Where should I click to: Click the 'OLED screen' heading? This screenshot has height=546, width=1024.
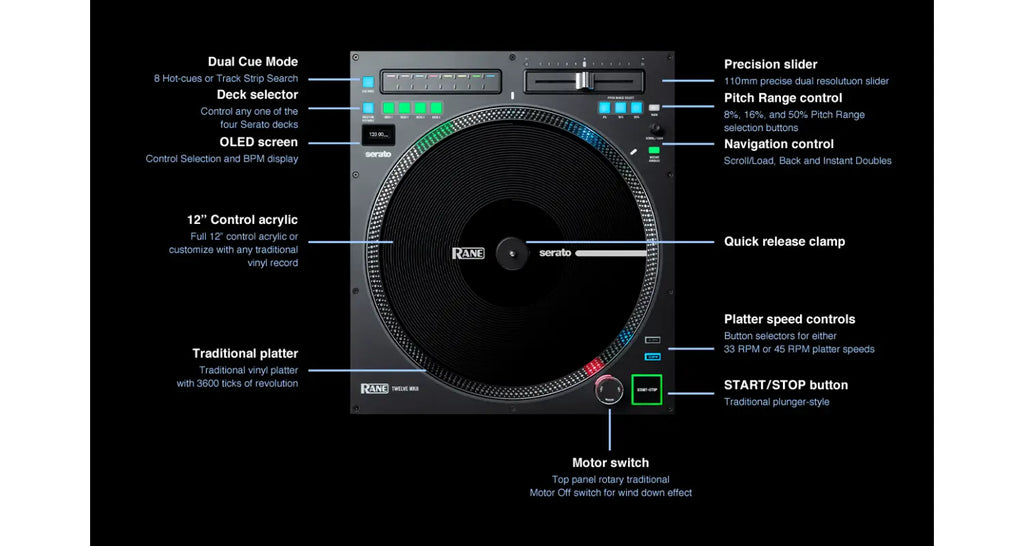tap(259, 142)
